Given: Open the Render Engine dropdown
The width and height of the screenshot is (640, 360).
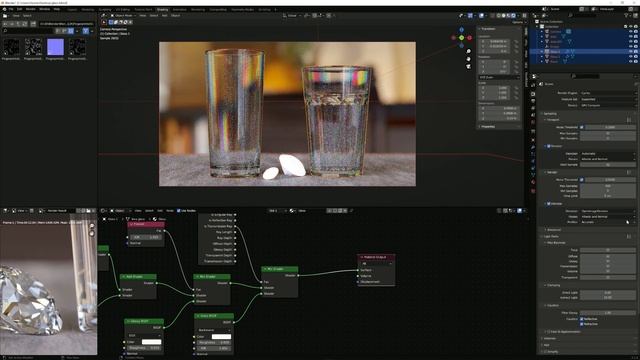Looking at the screenshot, I should point(608,93).
